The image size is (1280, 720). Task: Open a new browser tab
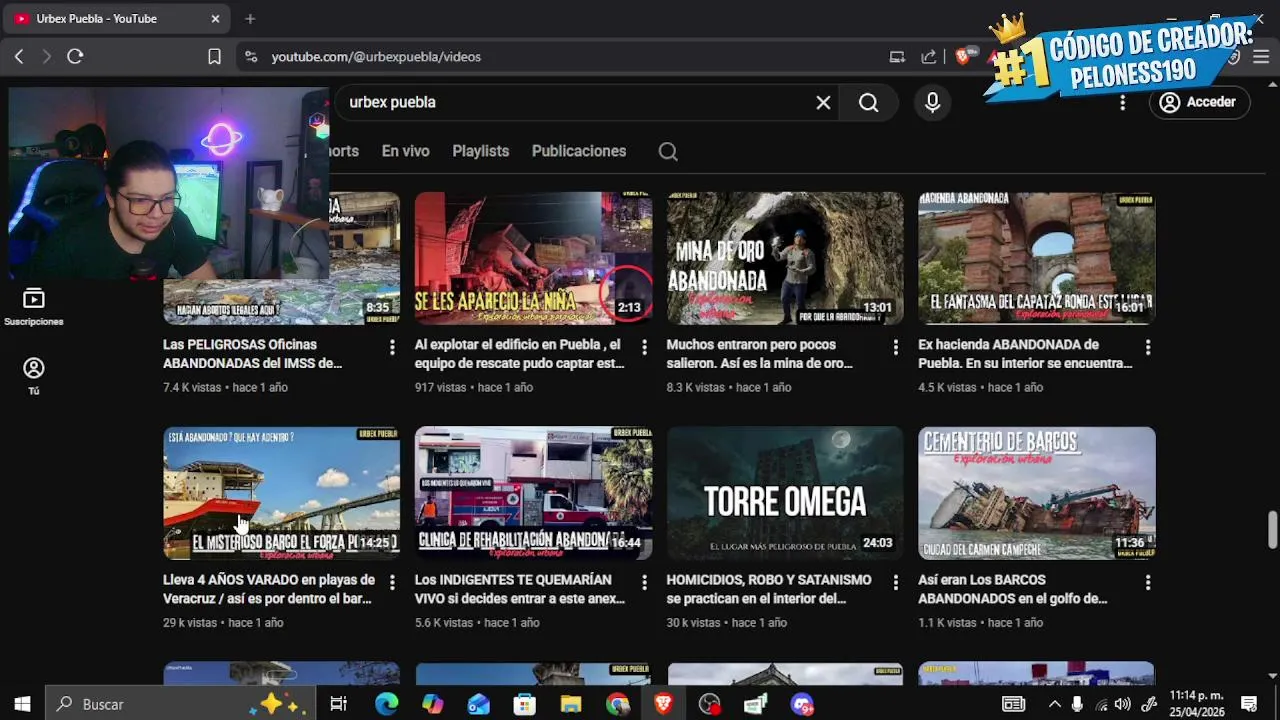[250, 18]
